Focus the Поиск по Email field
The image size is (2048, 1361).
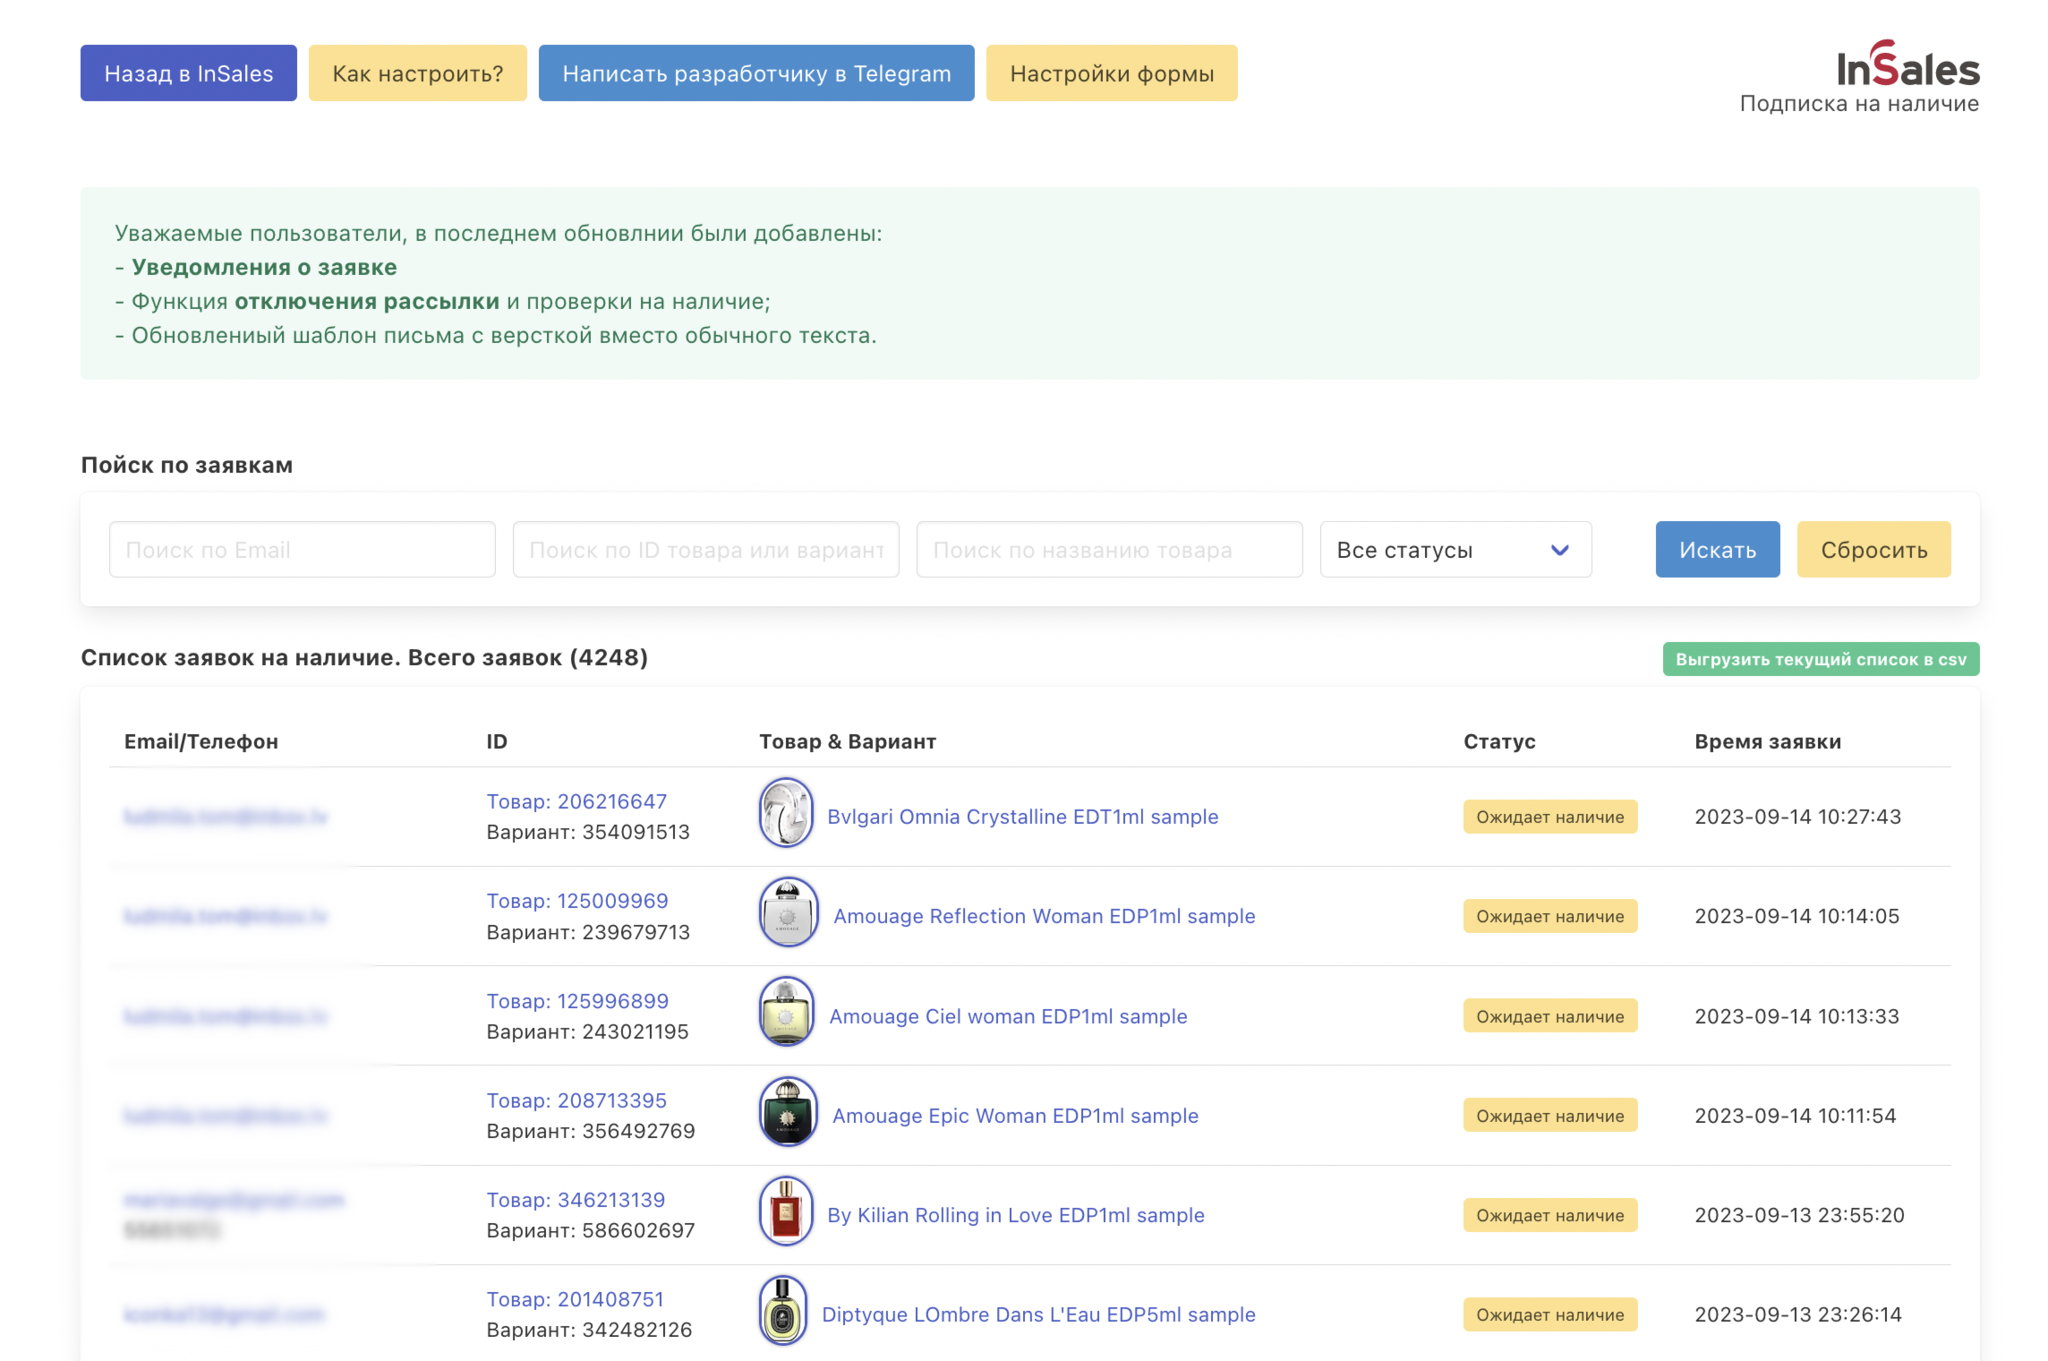pyautogui.click(x=302, y=549)
